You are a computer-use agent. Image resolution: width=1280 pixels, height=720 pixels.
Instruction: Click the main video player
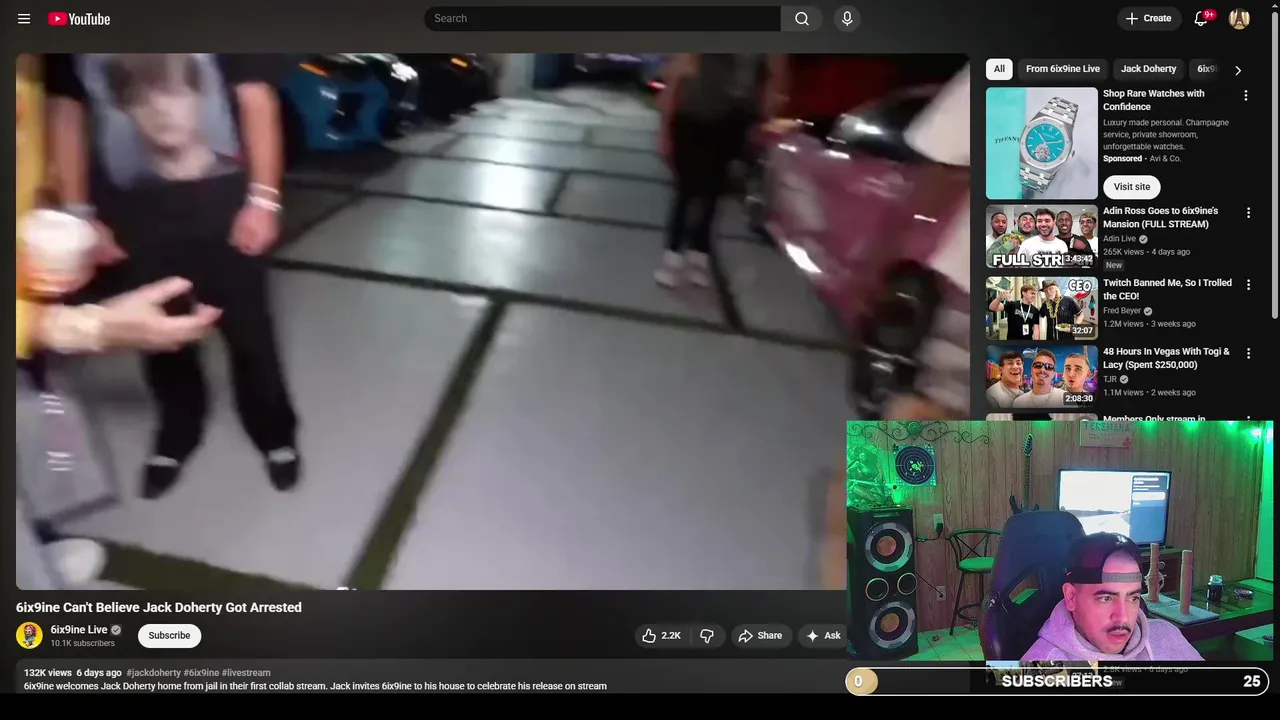[x=492, y=321]
